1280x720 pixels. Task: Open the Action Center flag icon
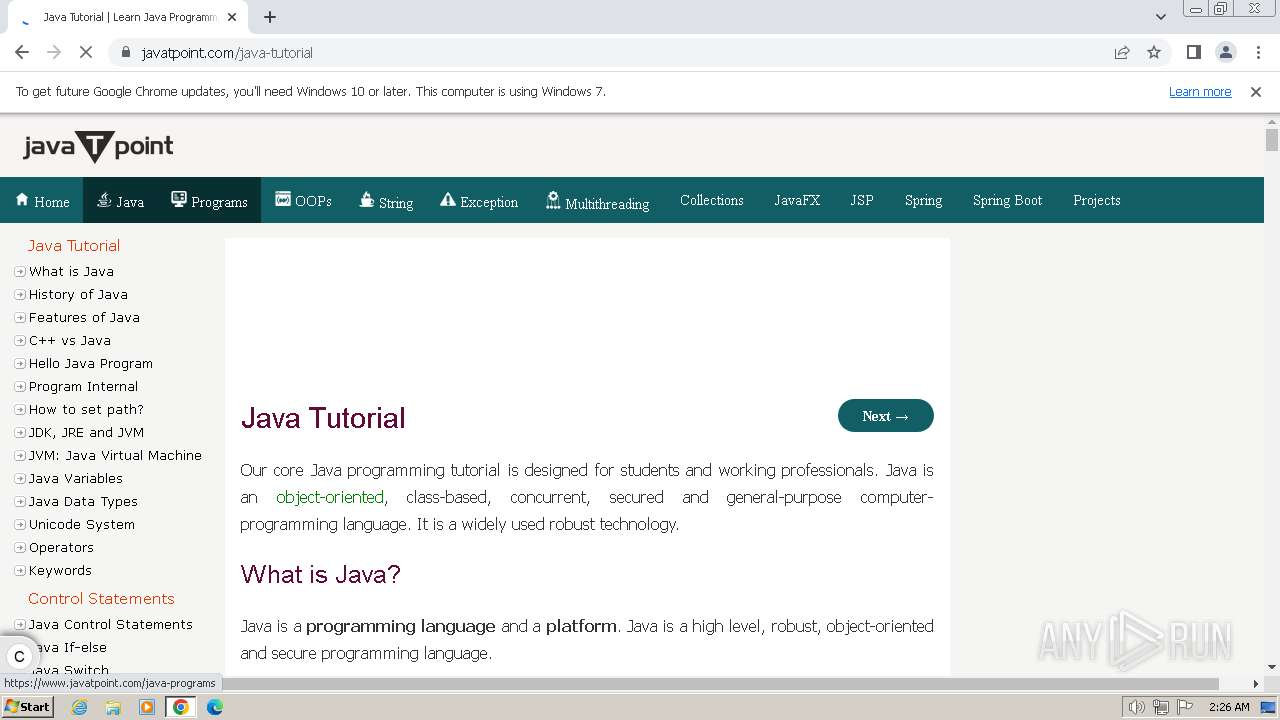pyautogui.click(x=1183, y=707)
